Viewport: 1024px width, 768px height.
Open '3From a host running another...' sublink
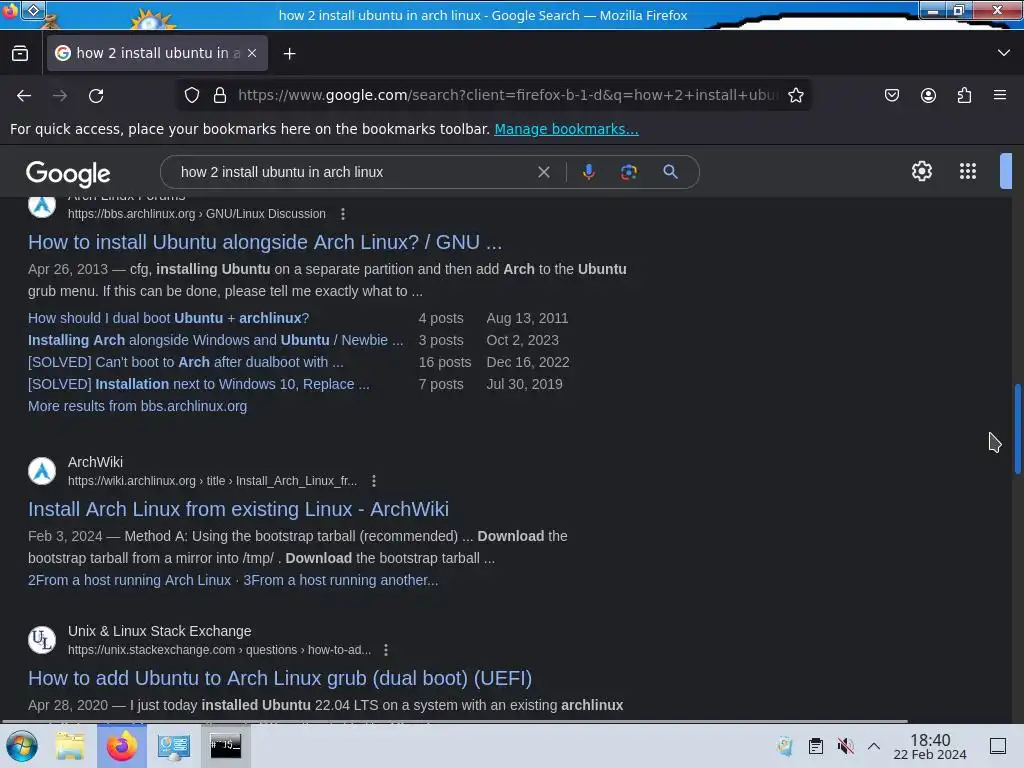[x=340, y=580]
